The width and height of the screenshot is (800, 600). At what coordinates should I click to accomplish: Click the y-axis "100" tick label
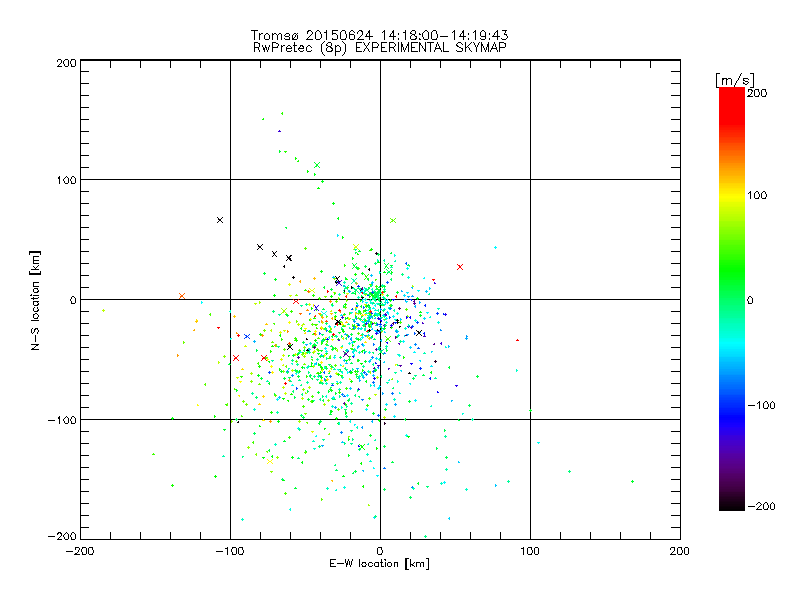click(x=66, y=180)
